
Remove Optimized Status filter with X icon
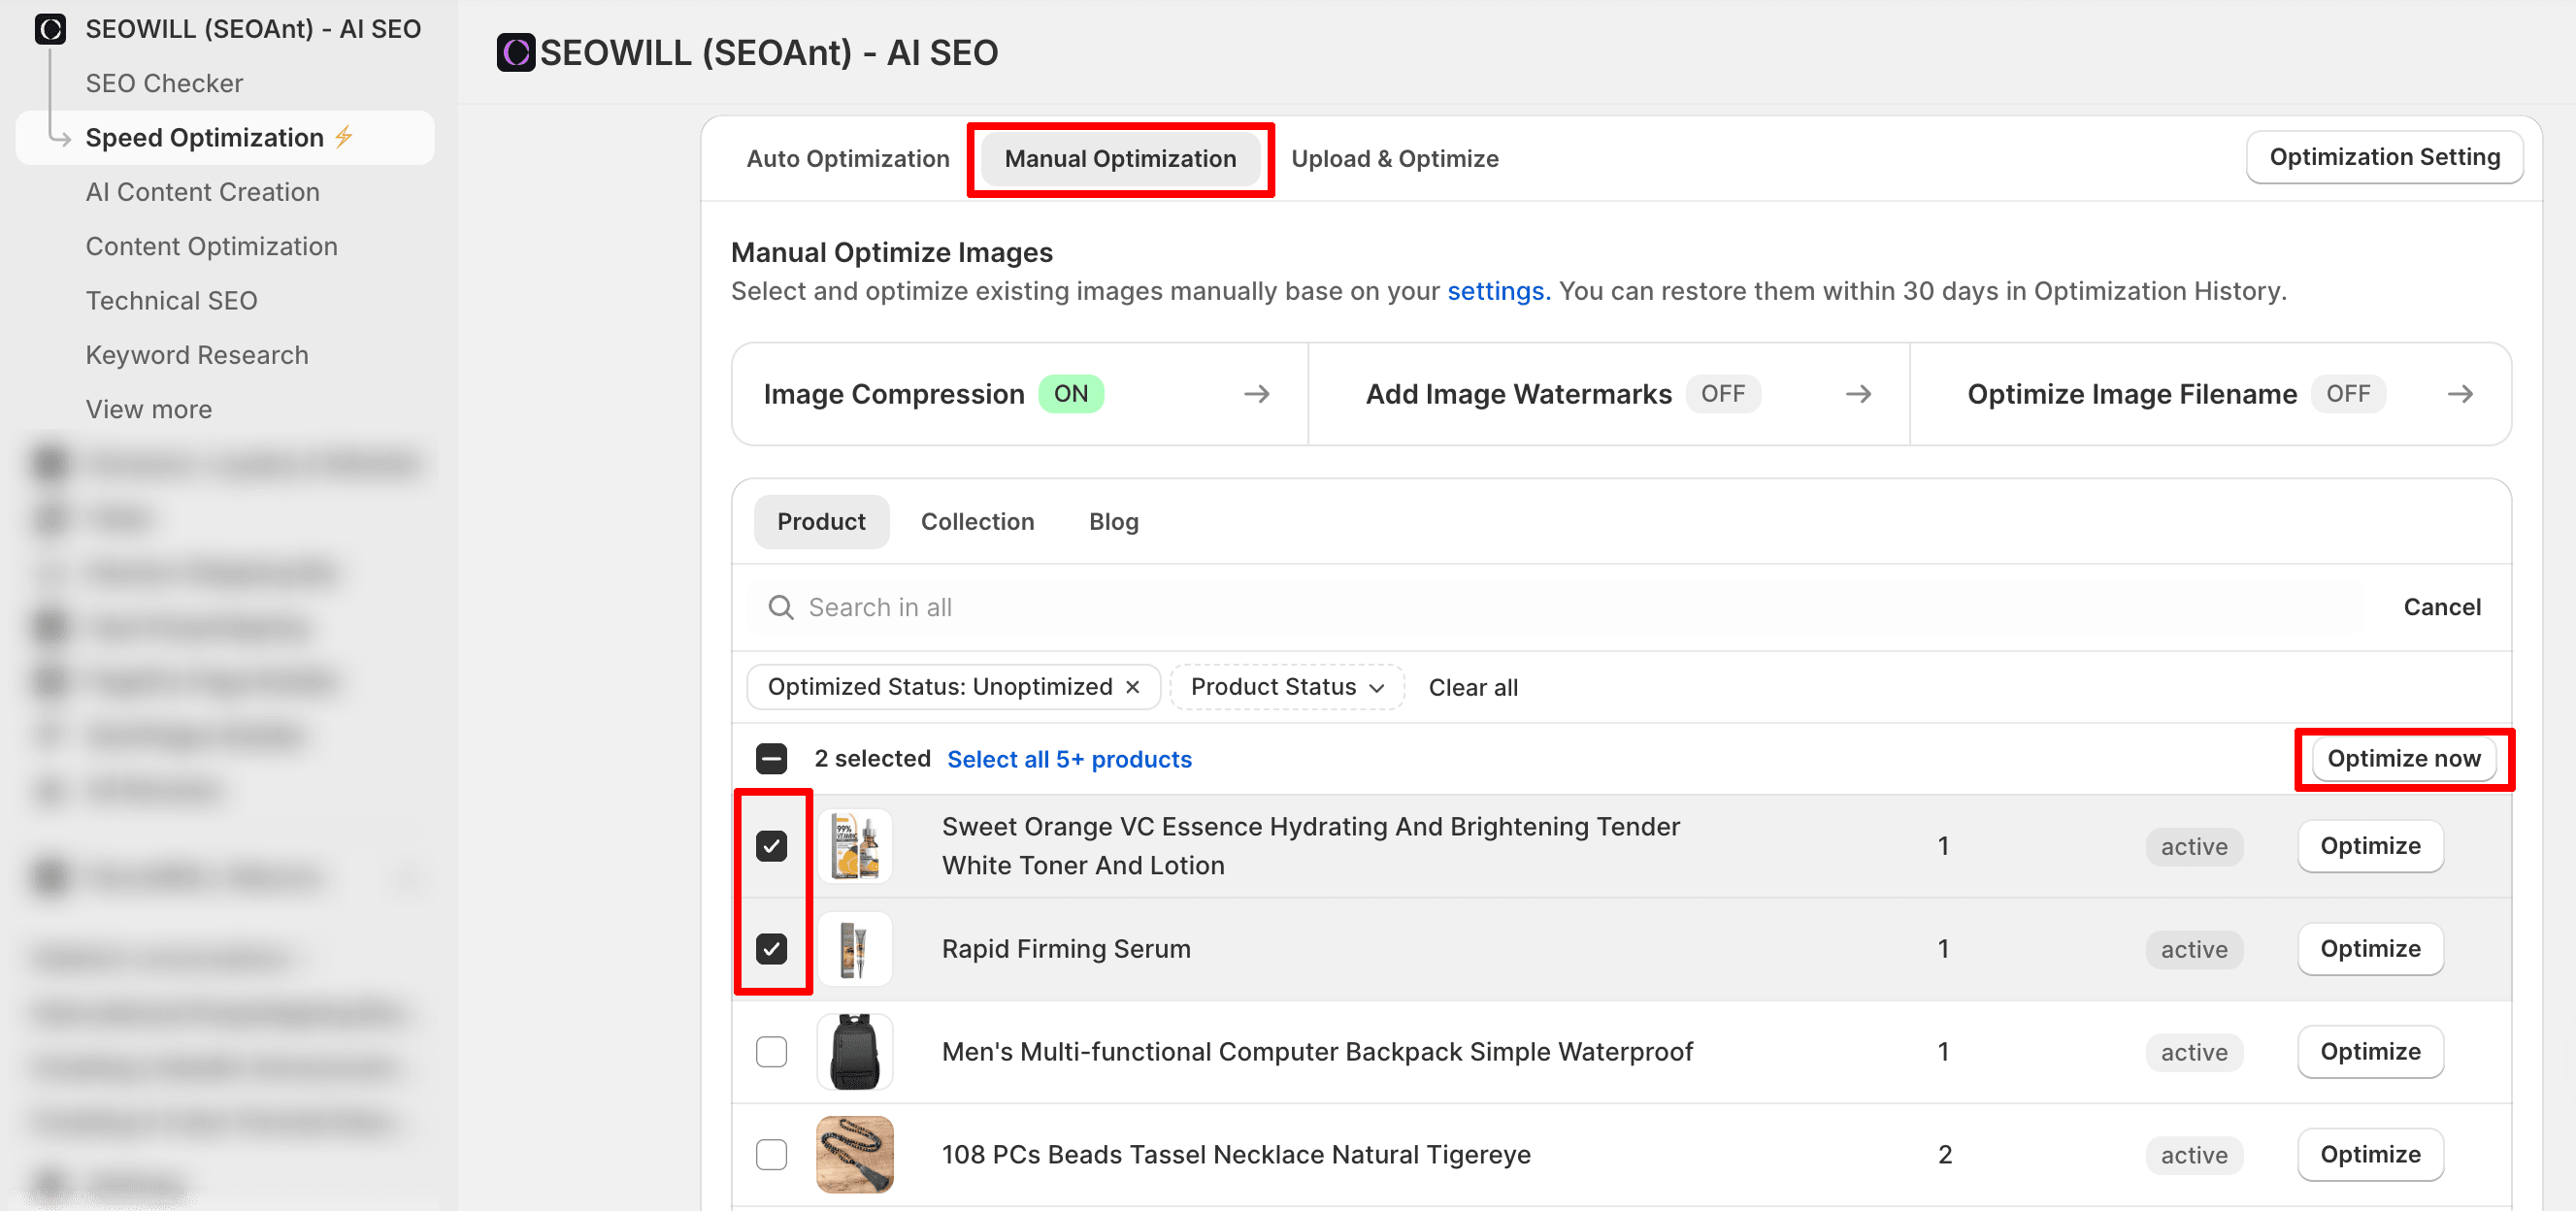(1132, 687)
